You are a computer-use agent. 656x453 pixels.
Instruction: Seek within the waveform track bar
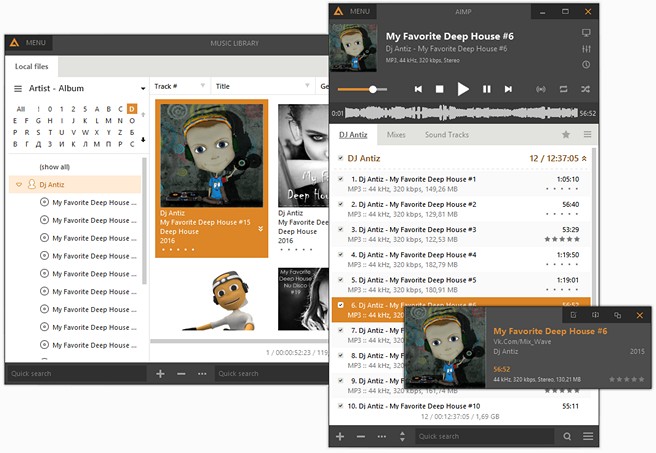click(x=461, y=113)
